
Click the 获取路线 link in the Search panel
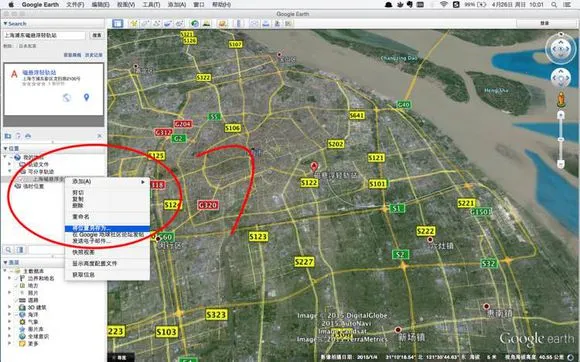click(72, 55)
